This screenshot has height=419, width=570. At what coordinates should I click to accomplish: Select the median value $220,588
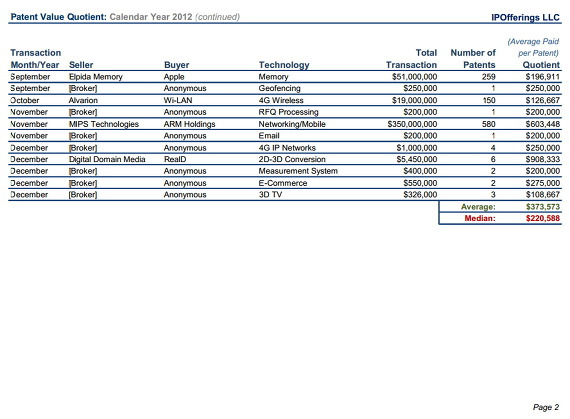click(543, 218)
